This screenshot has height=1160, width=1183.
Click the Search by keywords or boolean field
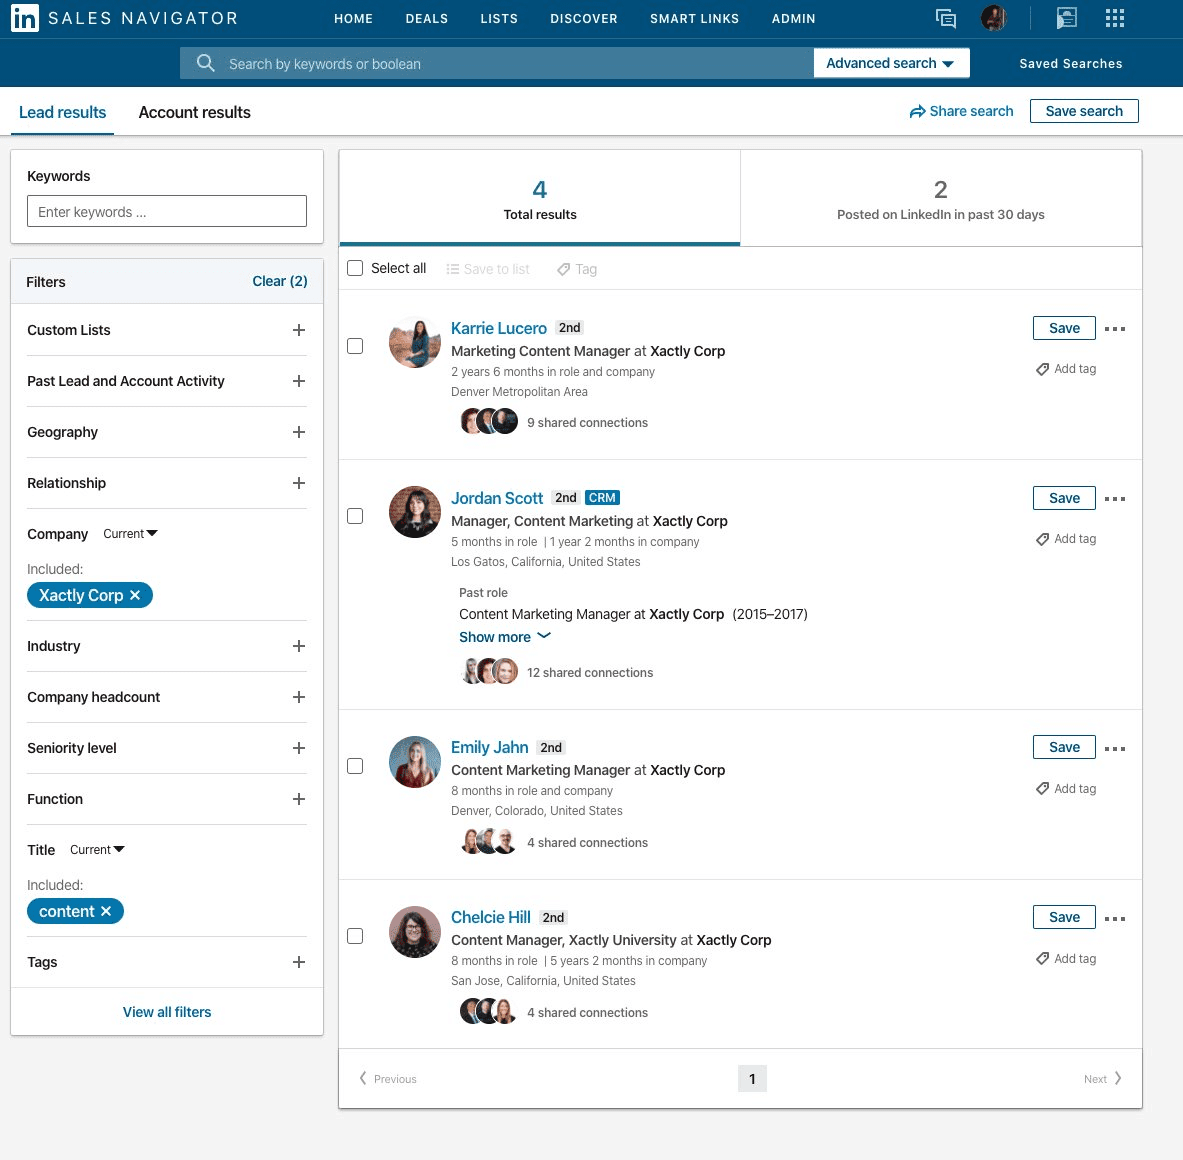click(496, 63)
